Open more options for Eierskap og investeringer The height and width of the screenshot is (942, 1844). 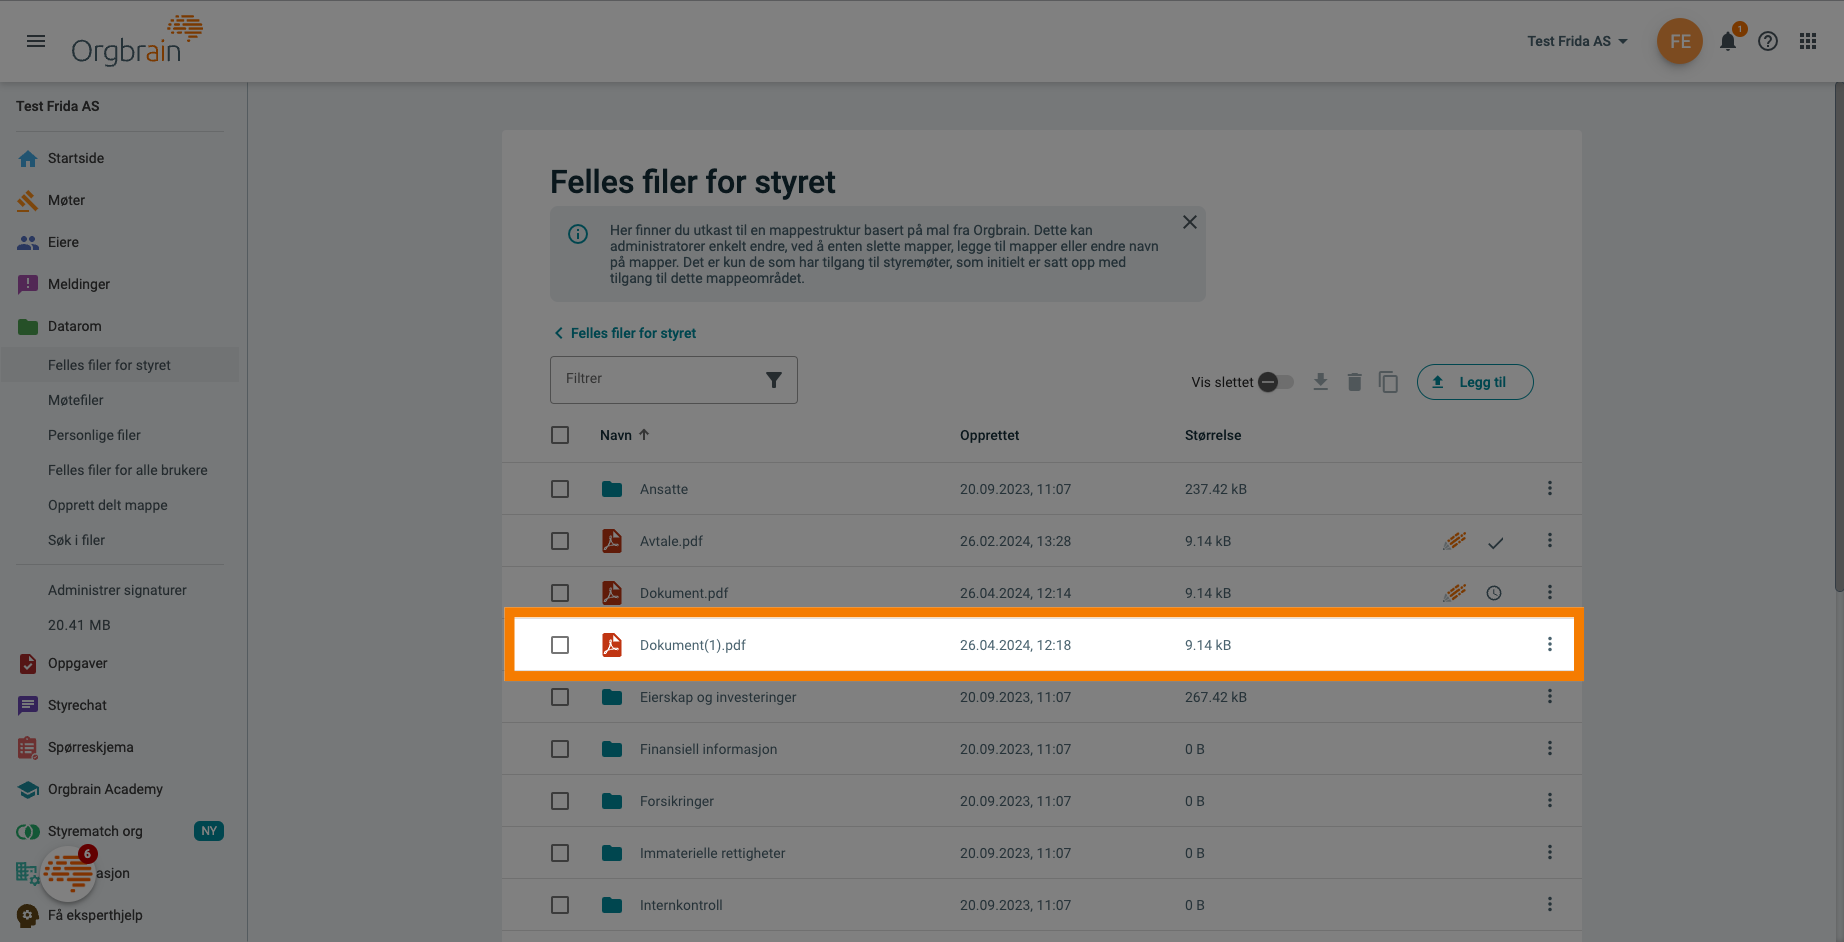tap(1550, 696)
